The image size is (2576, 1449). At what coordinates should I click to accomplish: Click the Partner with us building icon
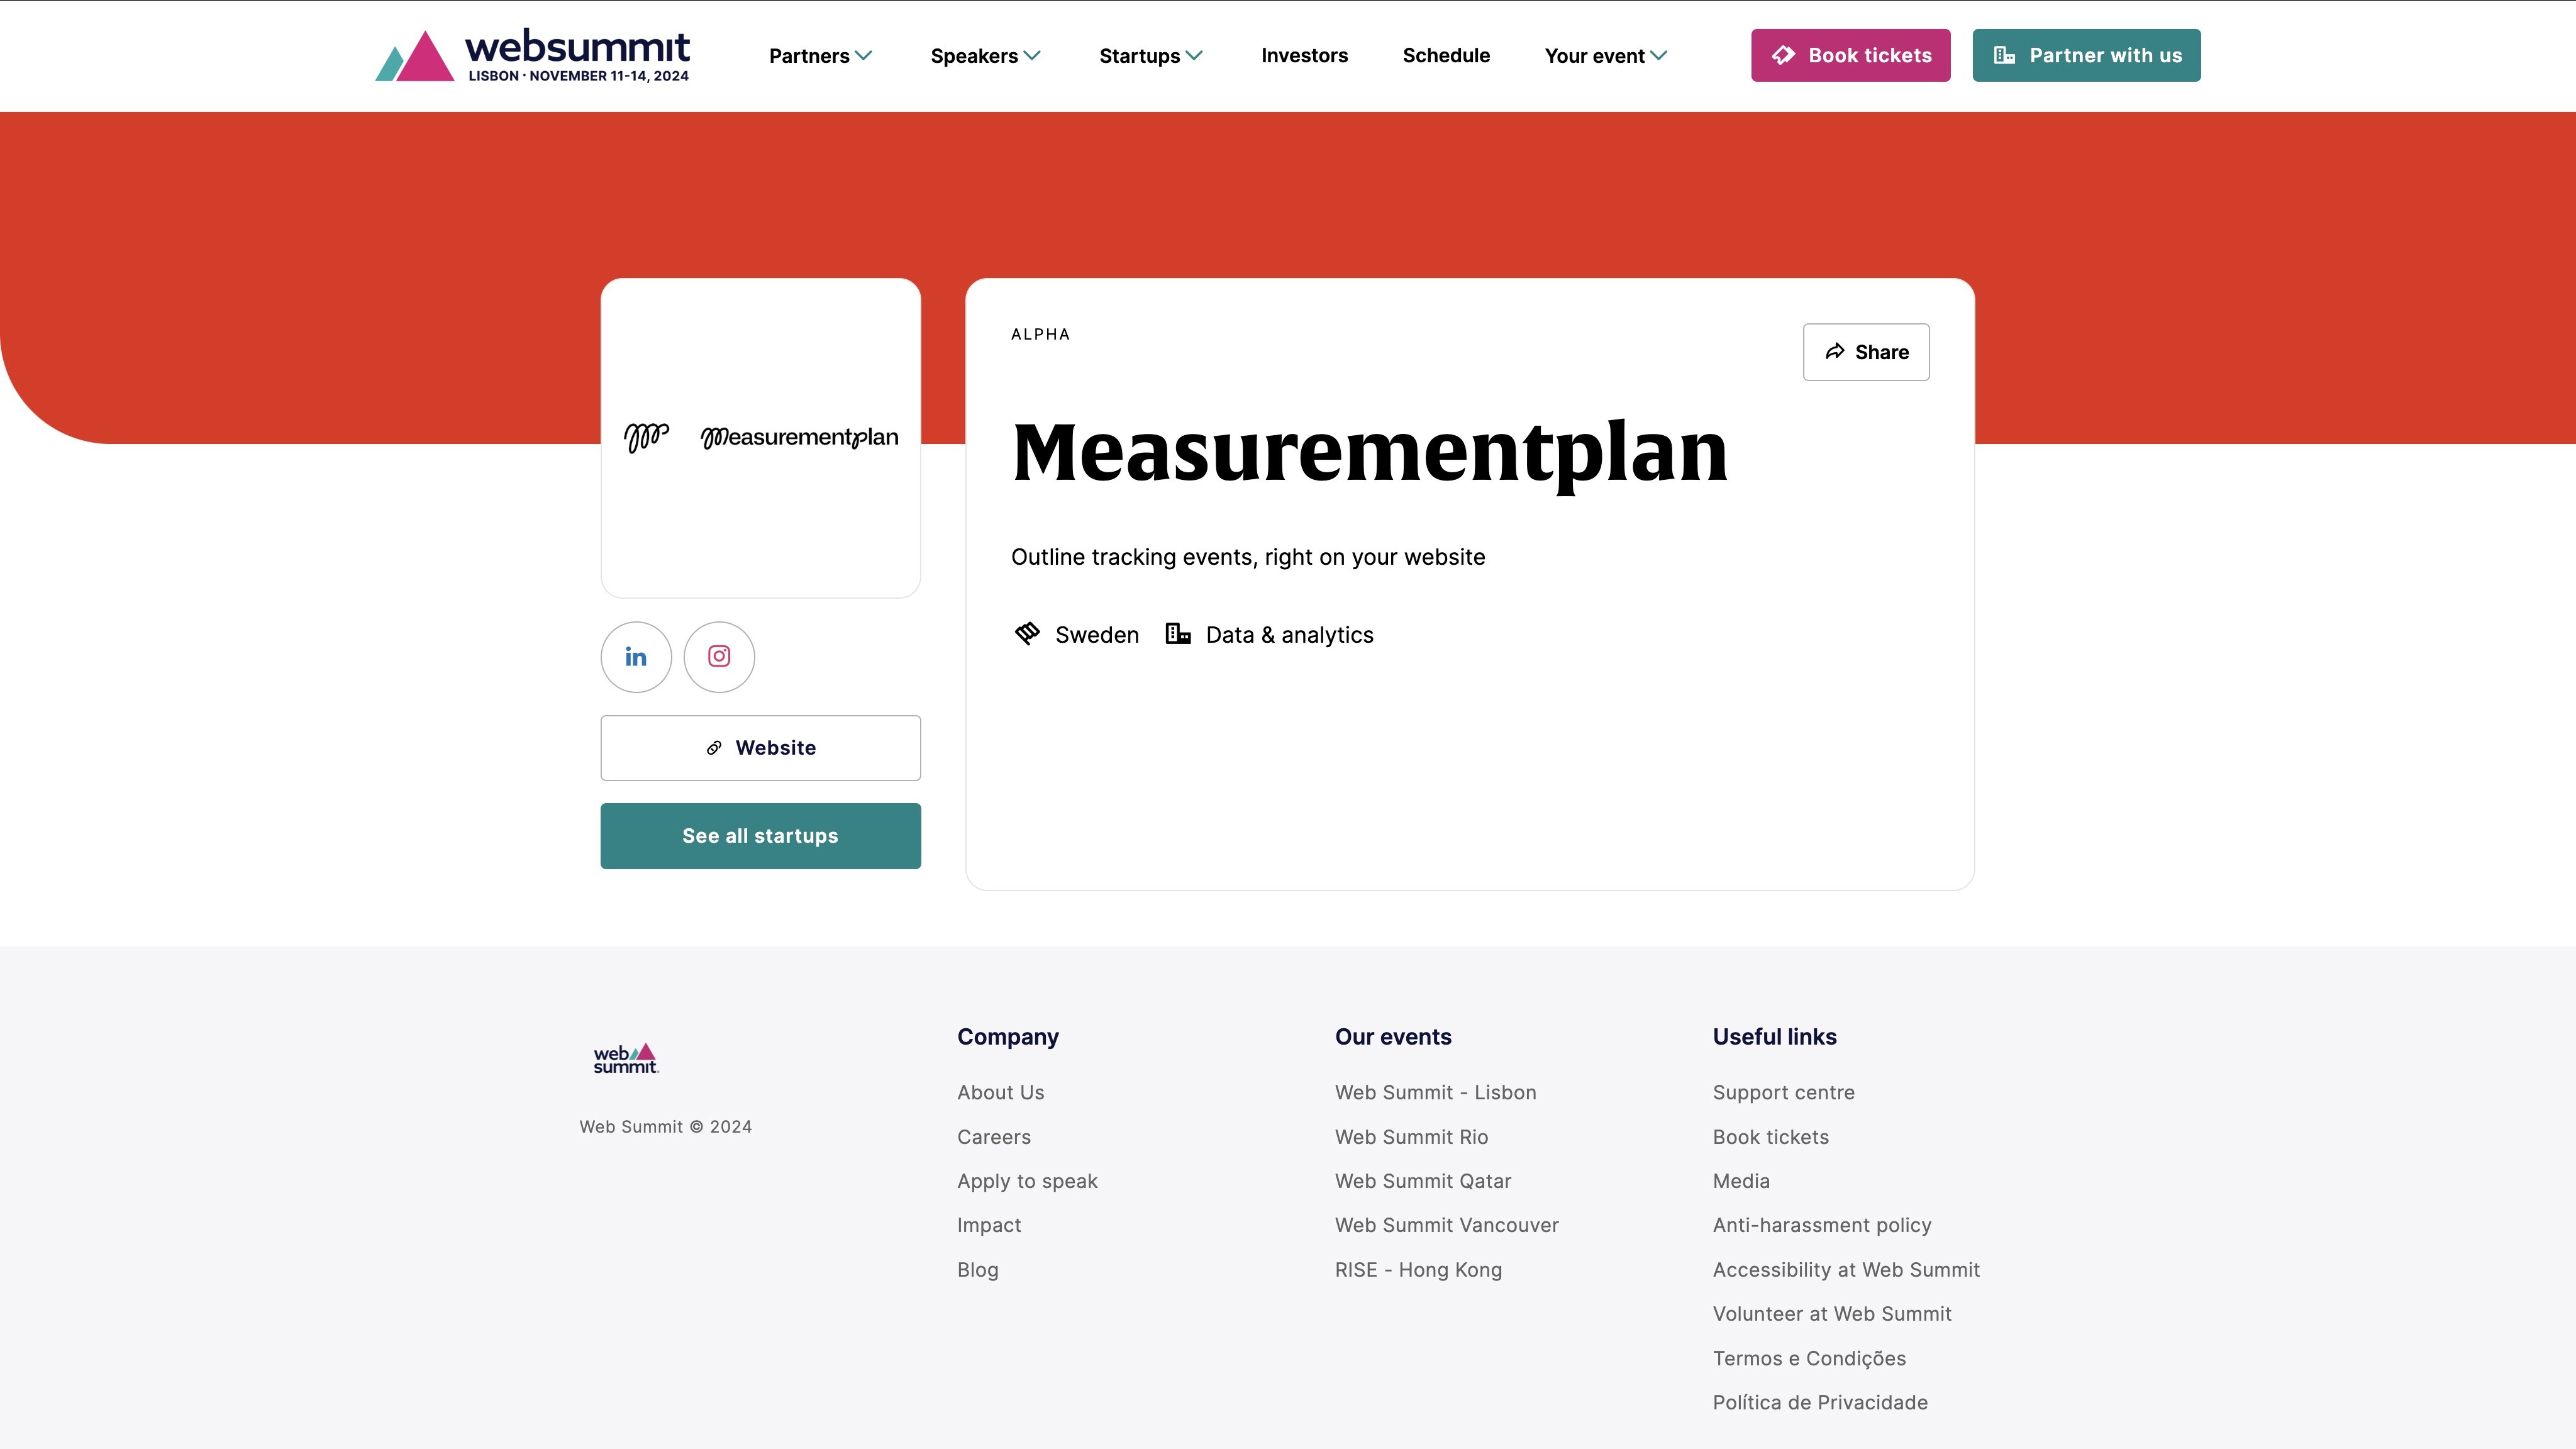click(x=2004, y=55)
